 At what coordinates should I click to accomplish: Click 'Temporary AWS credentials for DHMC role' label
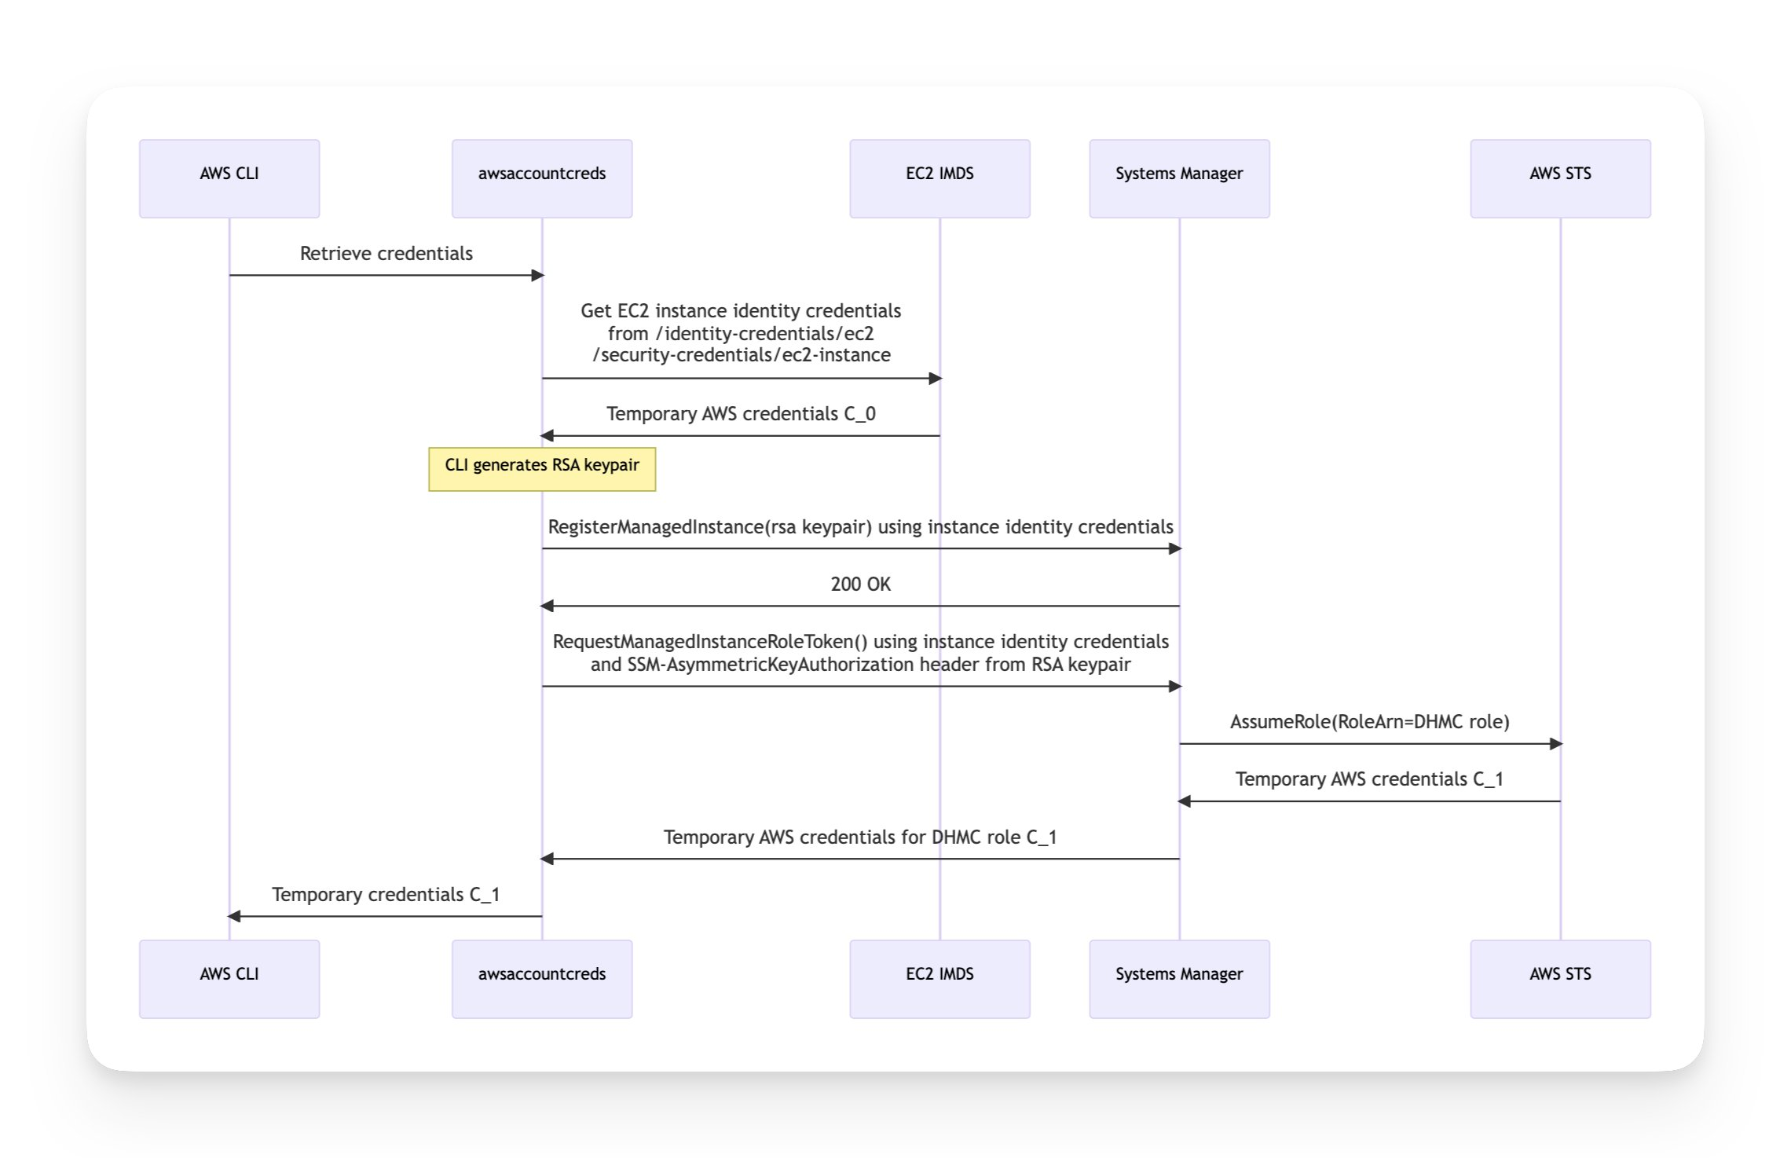click(860, 838)
